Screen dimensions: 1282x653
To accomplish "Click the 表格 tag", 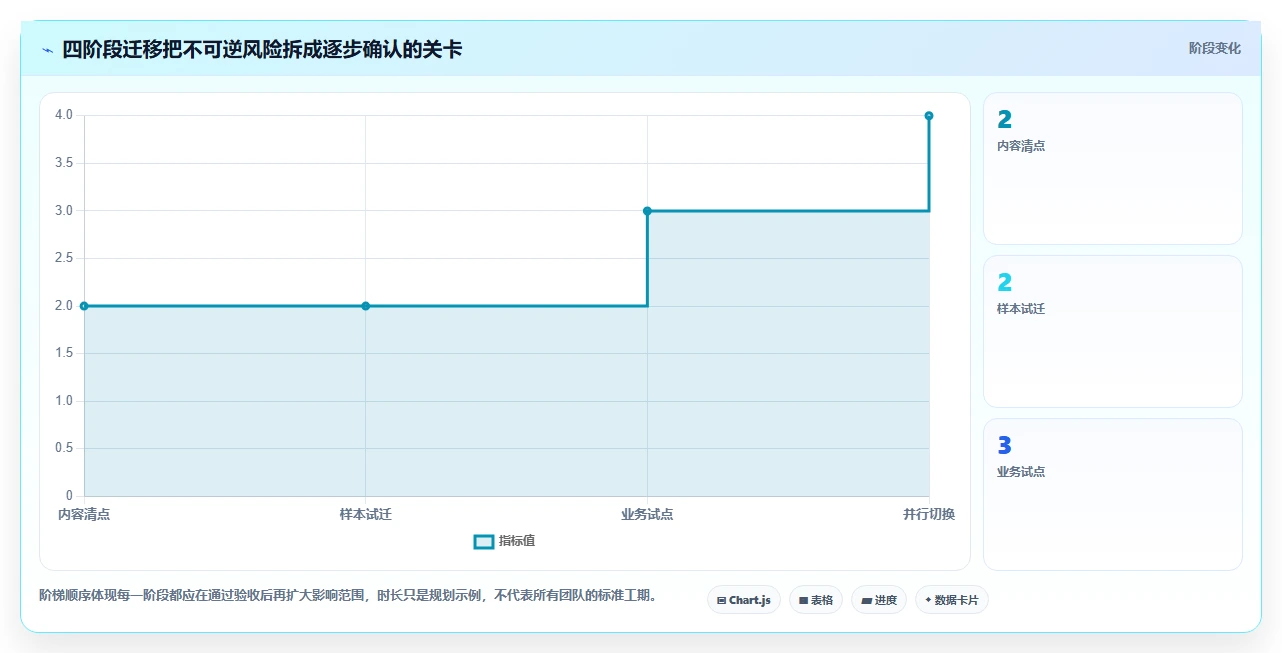I will tap(816, 600).
